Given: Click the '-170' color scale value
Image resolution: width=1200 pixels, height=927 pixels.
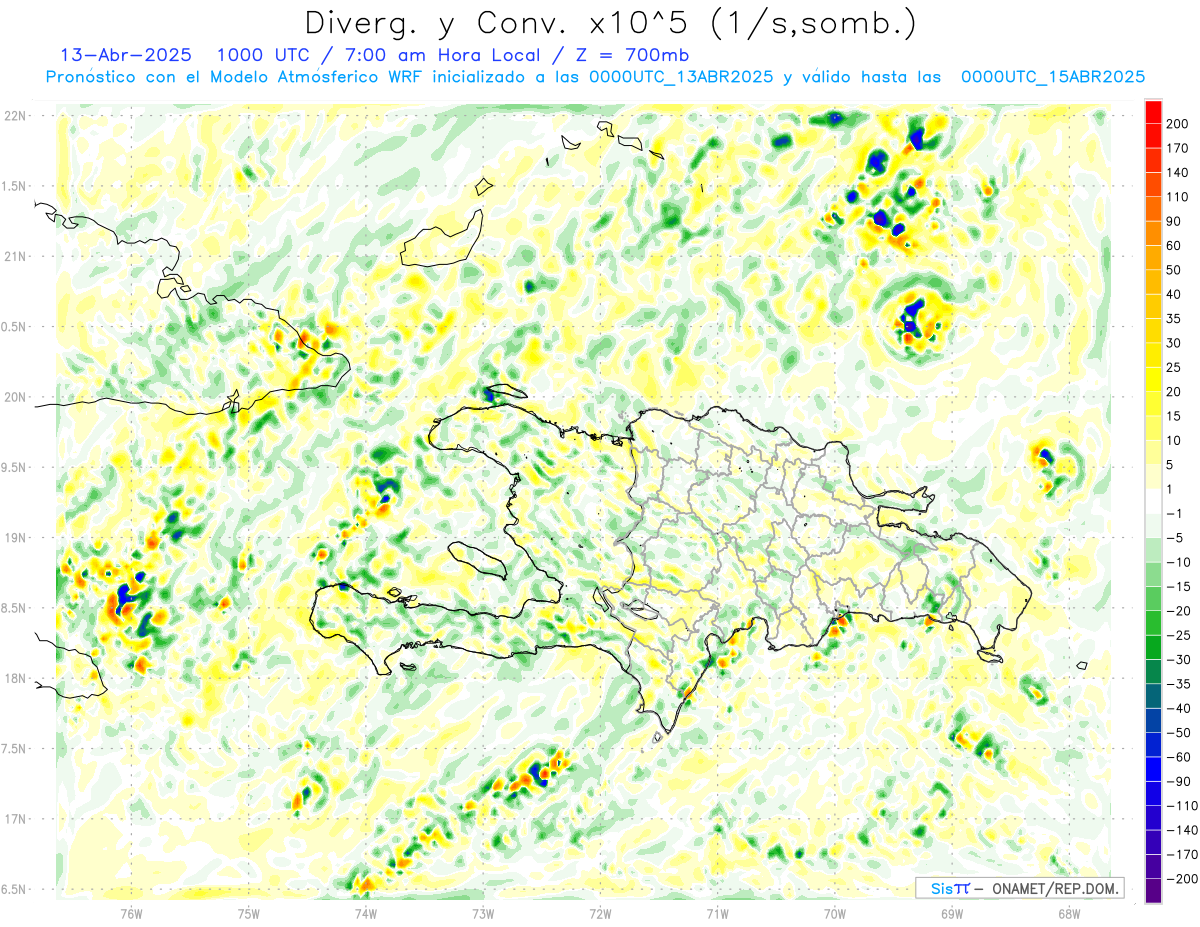Looking at the screenshot, I should (x=1181, y=854).
